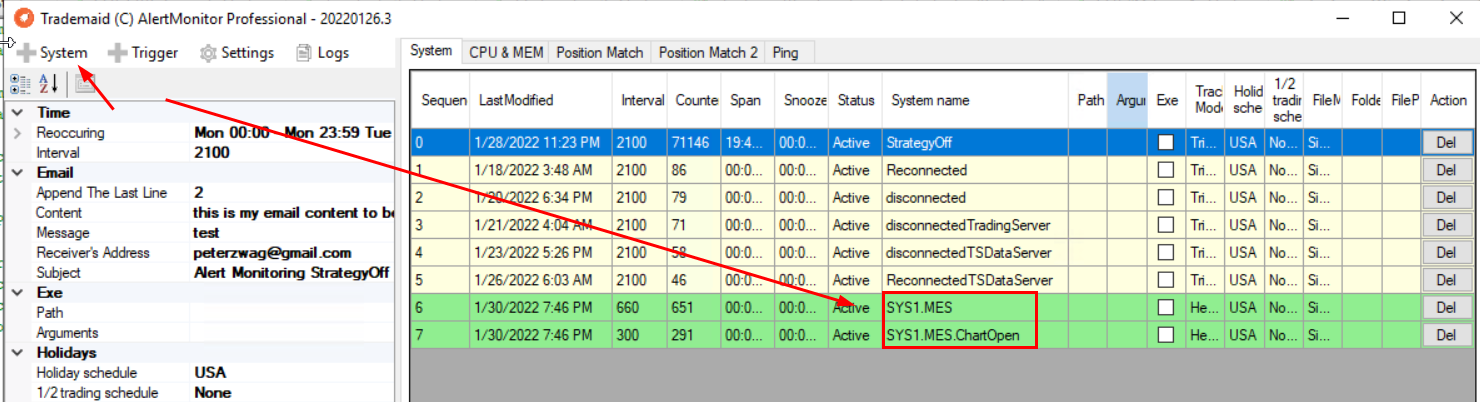Check the Exe box for StrategyOff row

point(1166,143)
